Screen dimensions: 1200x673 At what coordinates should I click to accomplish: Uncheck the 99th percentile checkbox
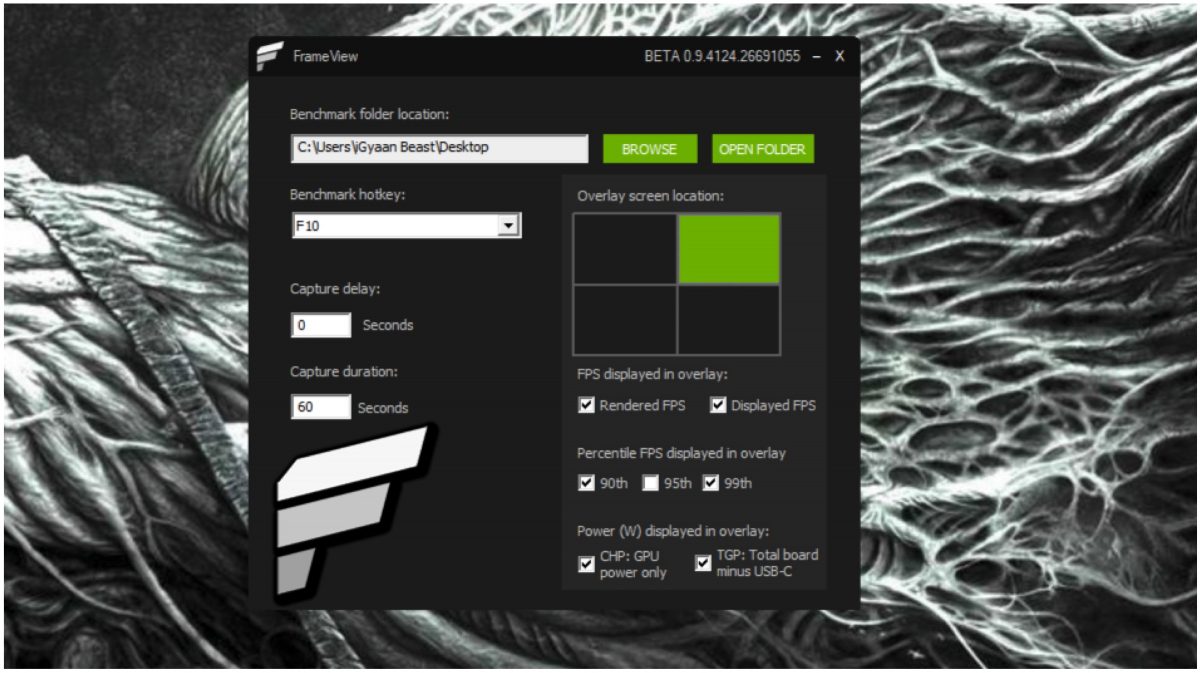[x=711, y=483]
